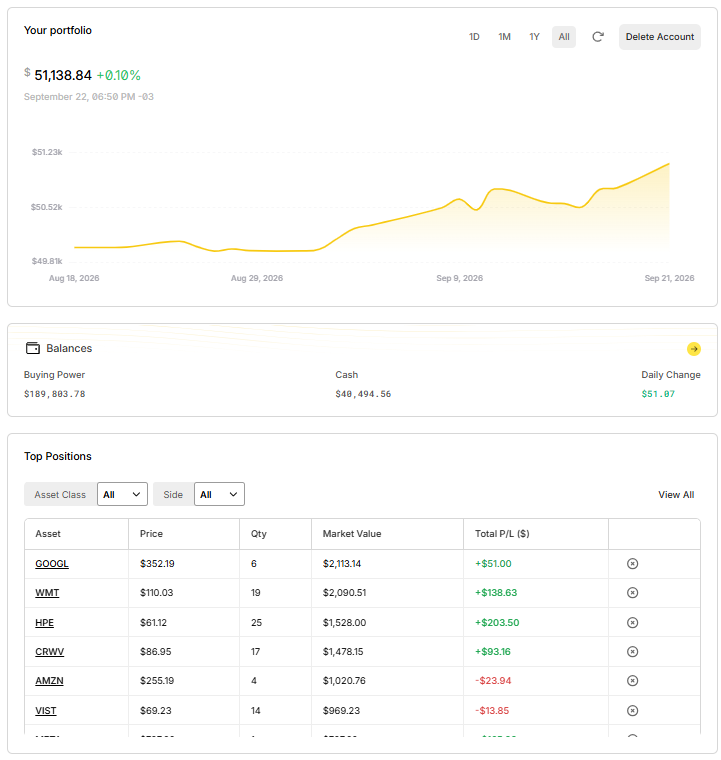
Task: Close the GOOGL position
Action: (632, 563)
